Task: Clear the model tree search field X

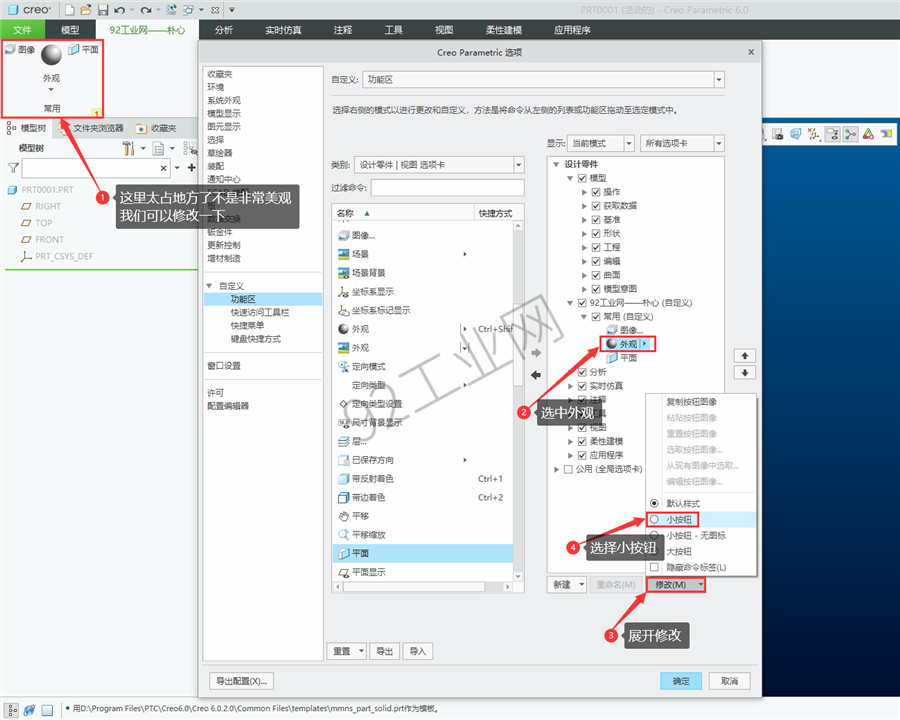Action: click(x=164, y=168)
